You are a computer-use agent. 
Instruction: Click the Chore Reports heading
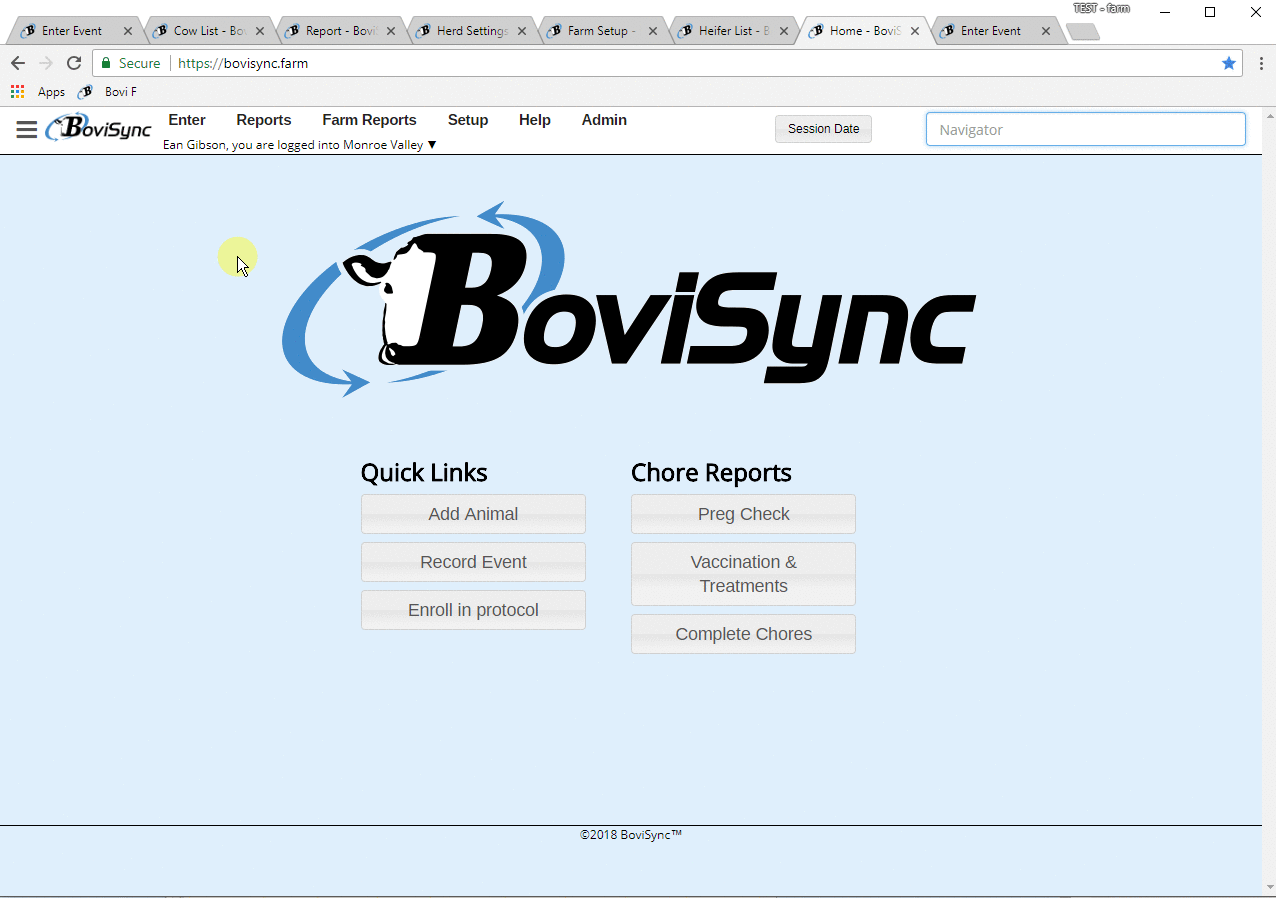click(x=711, y=473)
